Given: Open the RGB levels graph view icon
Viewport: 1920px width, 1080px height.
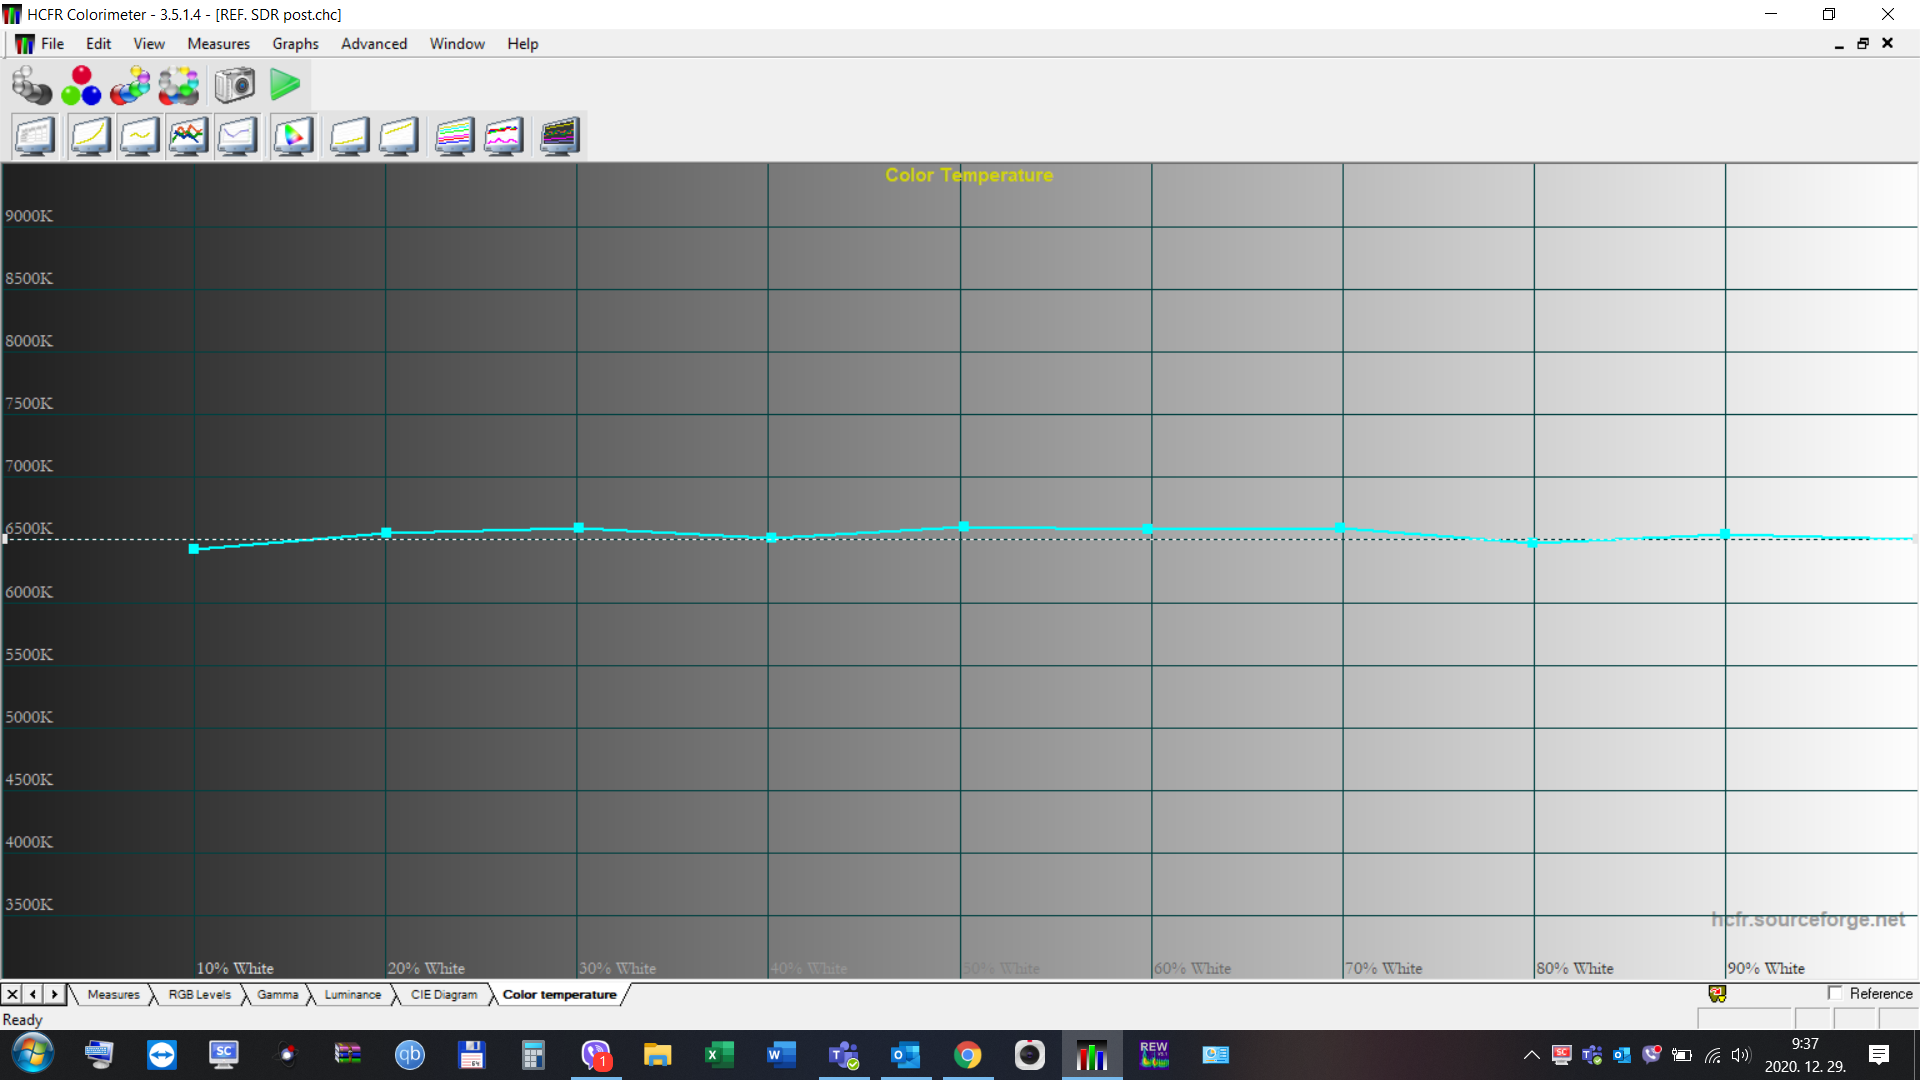Looking at the screenshot, I should point(188,135).
